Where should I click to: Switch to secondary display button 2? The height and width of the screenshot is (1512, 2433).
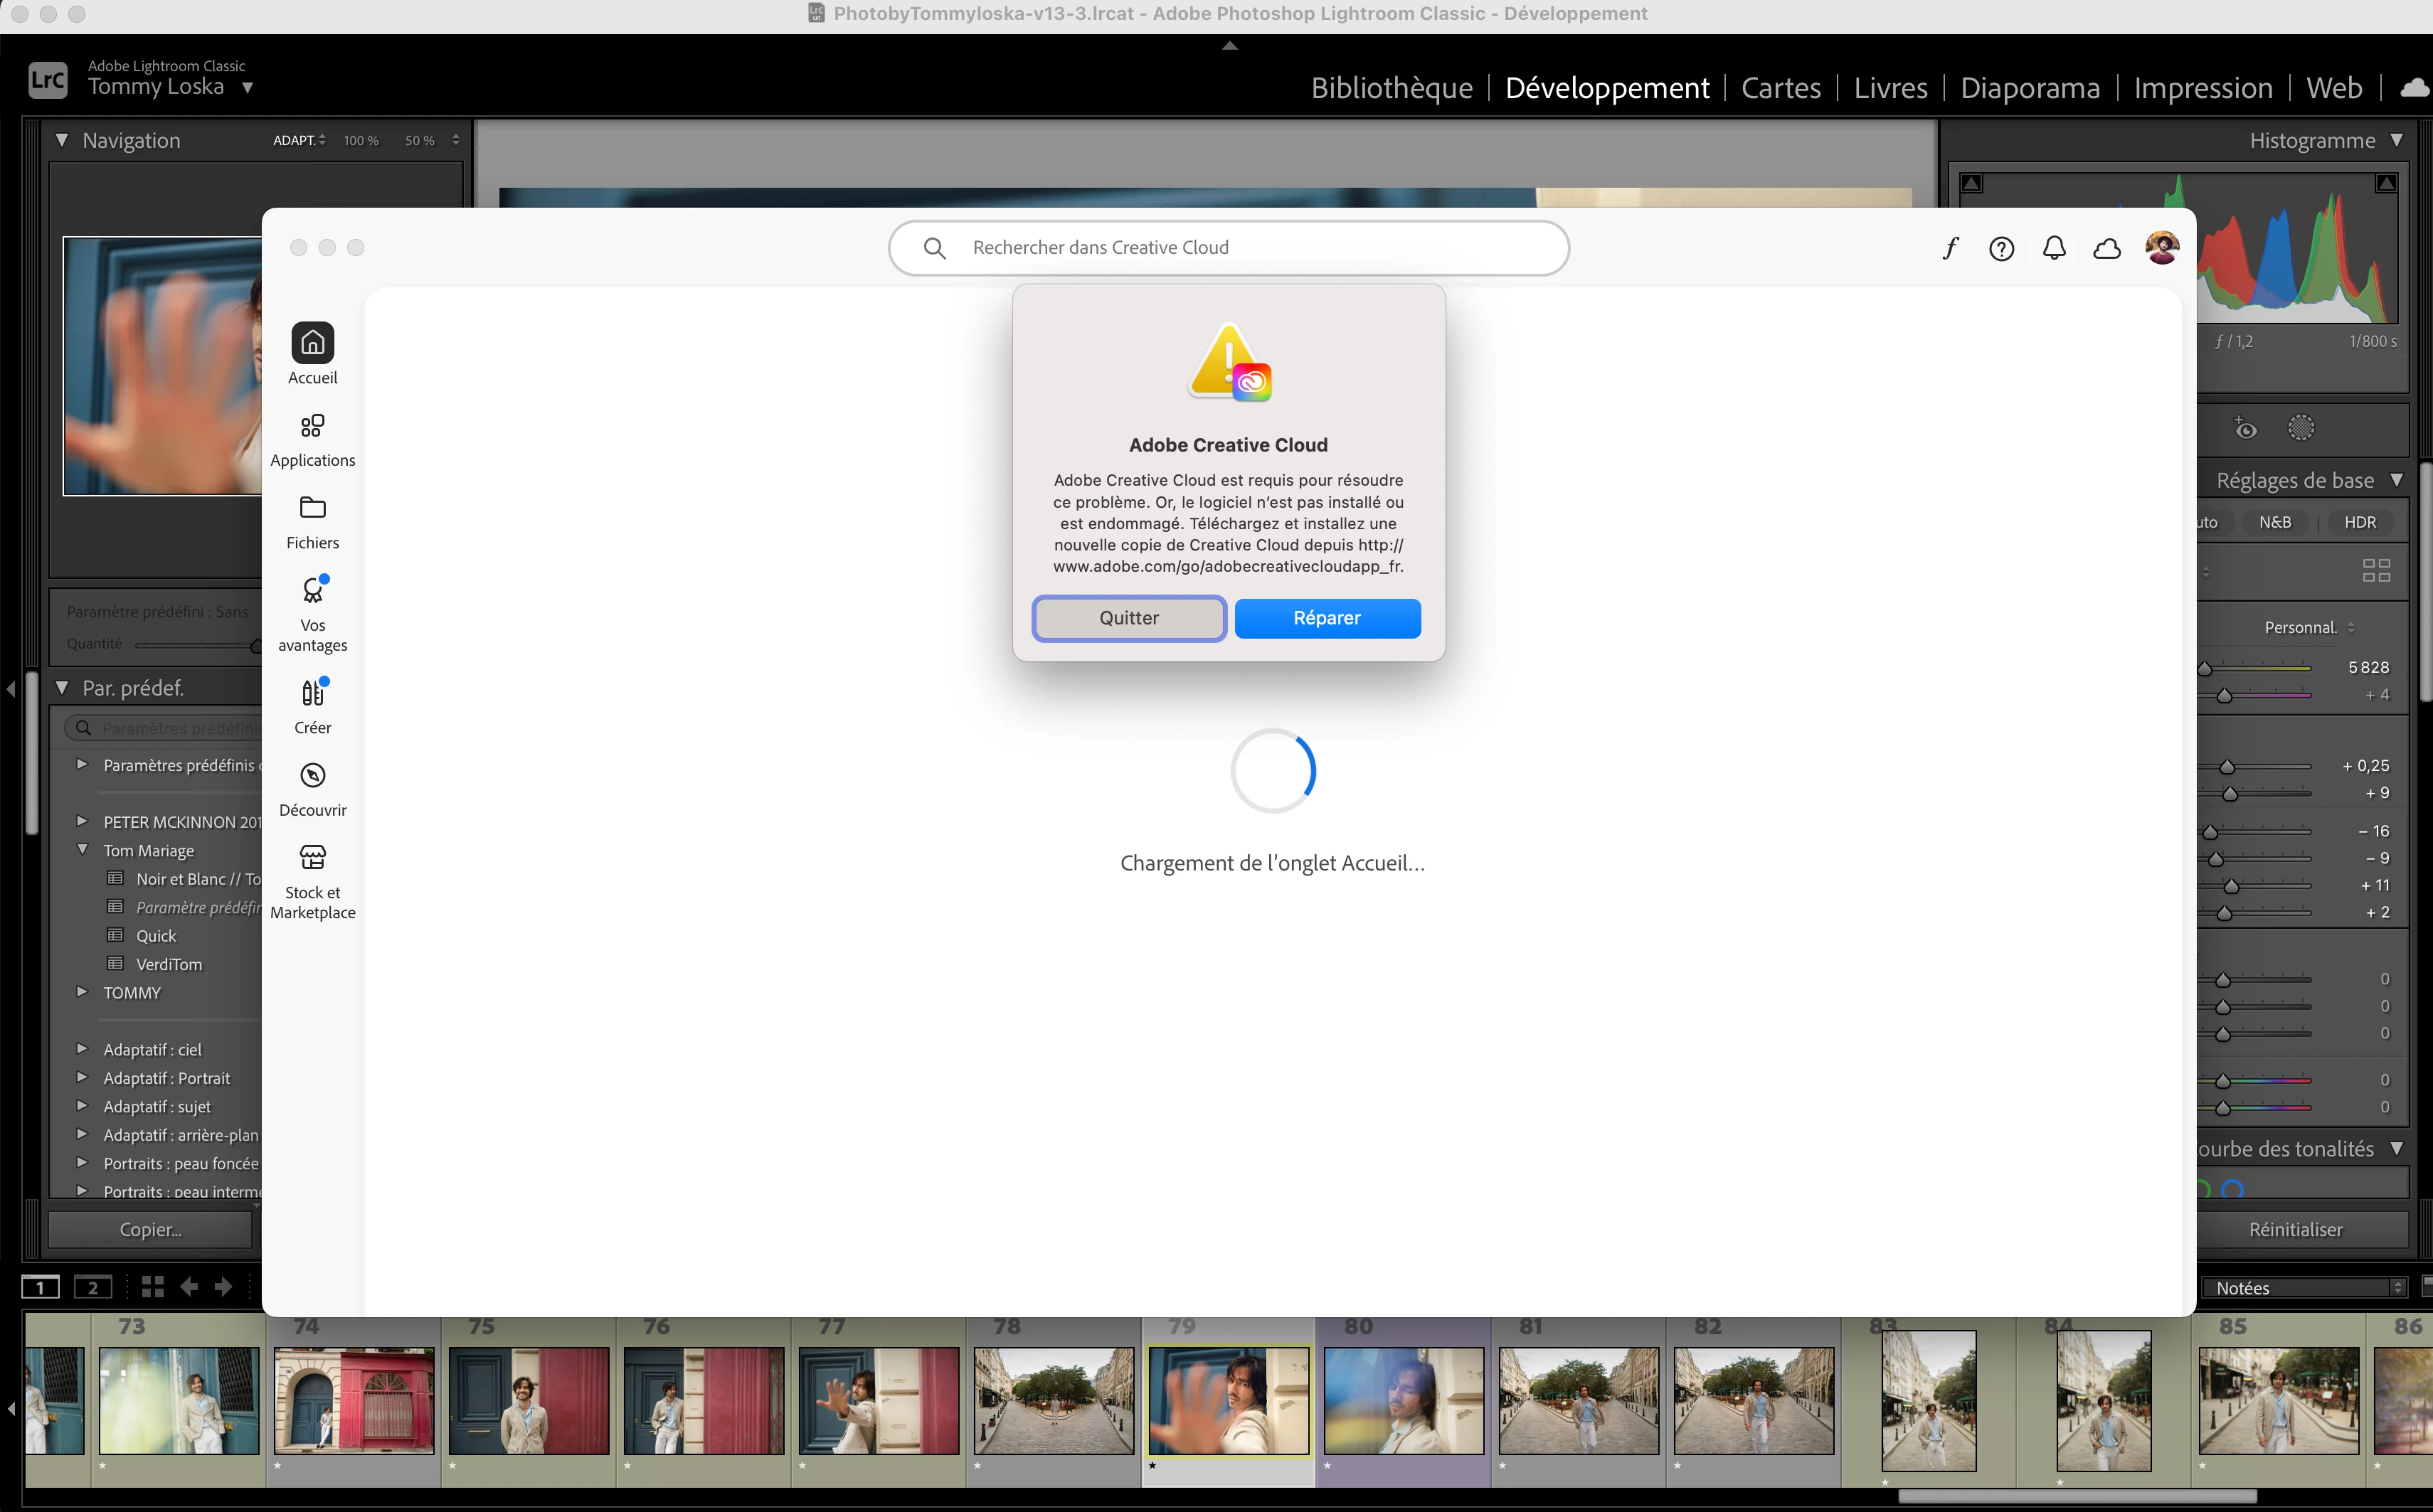93,1287
